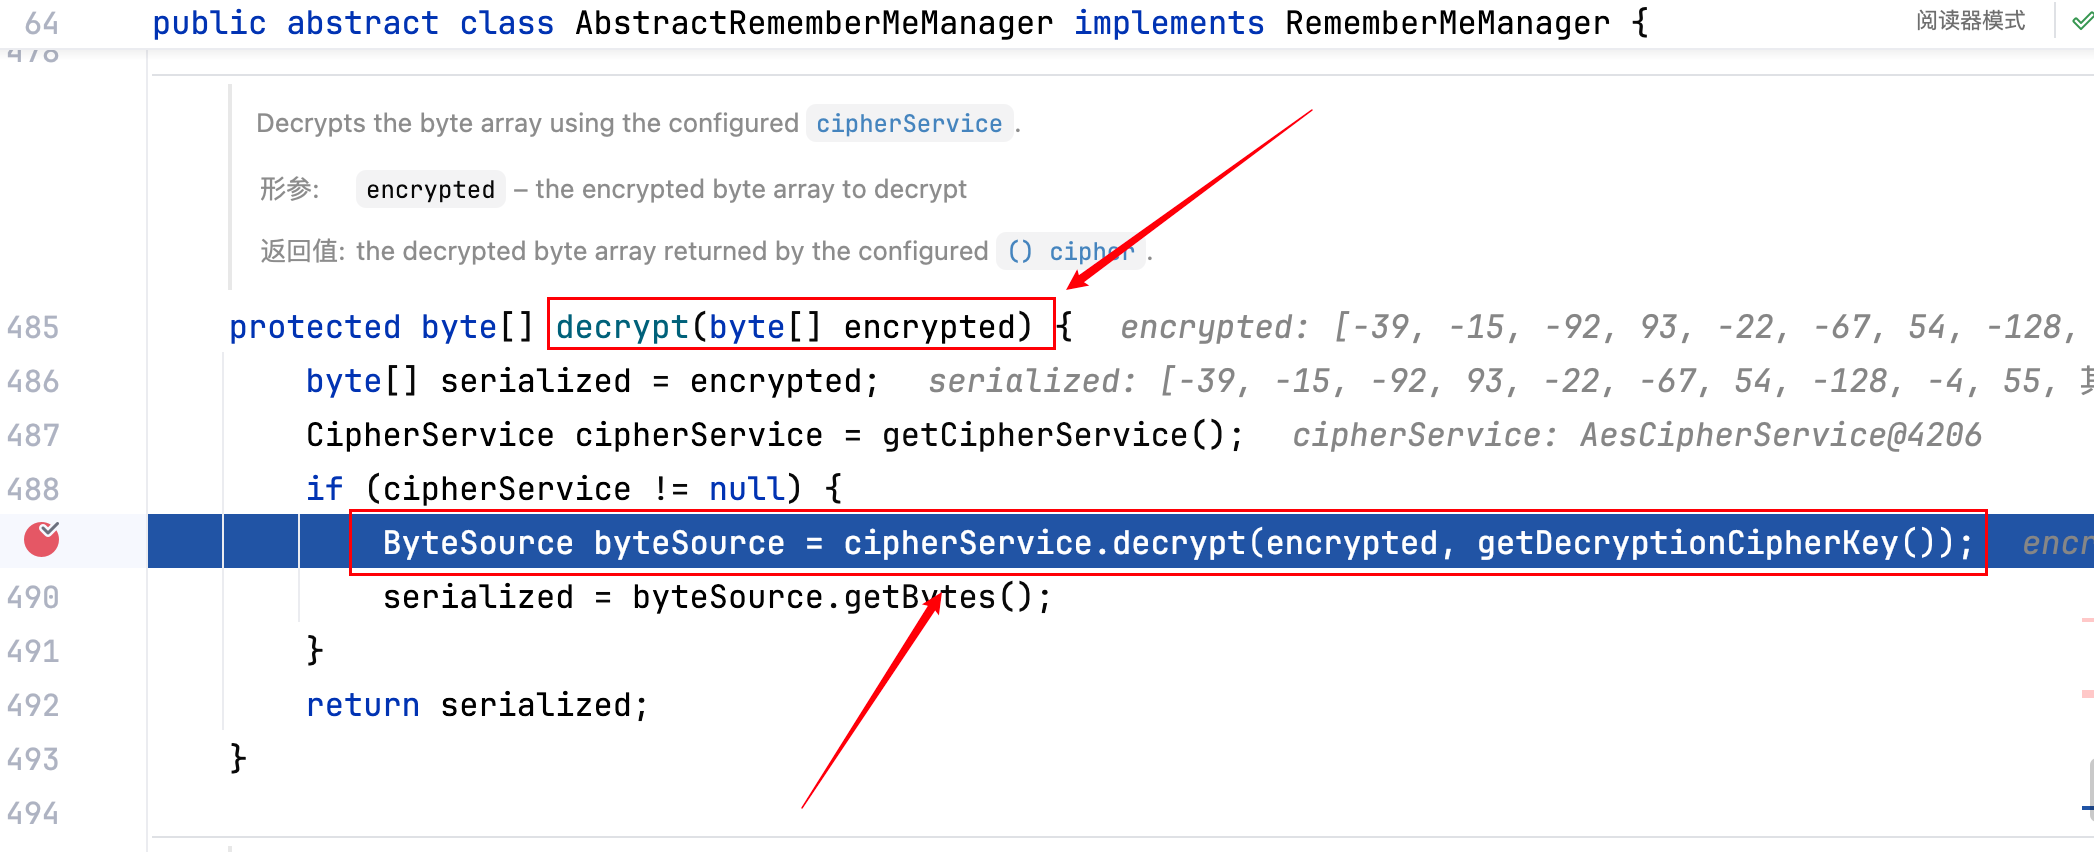
Task: Toggle the red breakpoint on the highlighted line
Action: (x=41, y=540)
